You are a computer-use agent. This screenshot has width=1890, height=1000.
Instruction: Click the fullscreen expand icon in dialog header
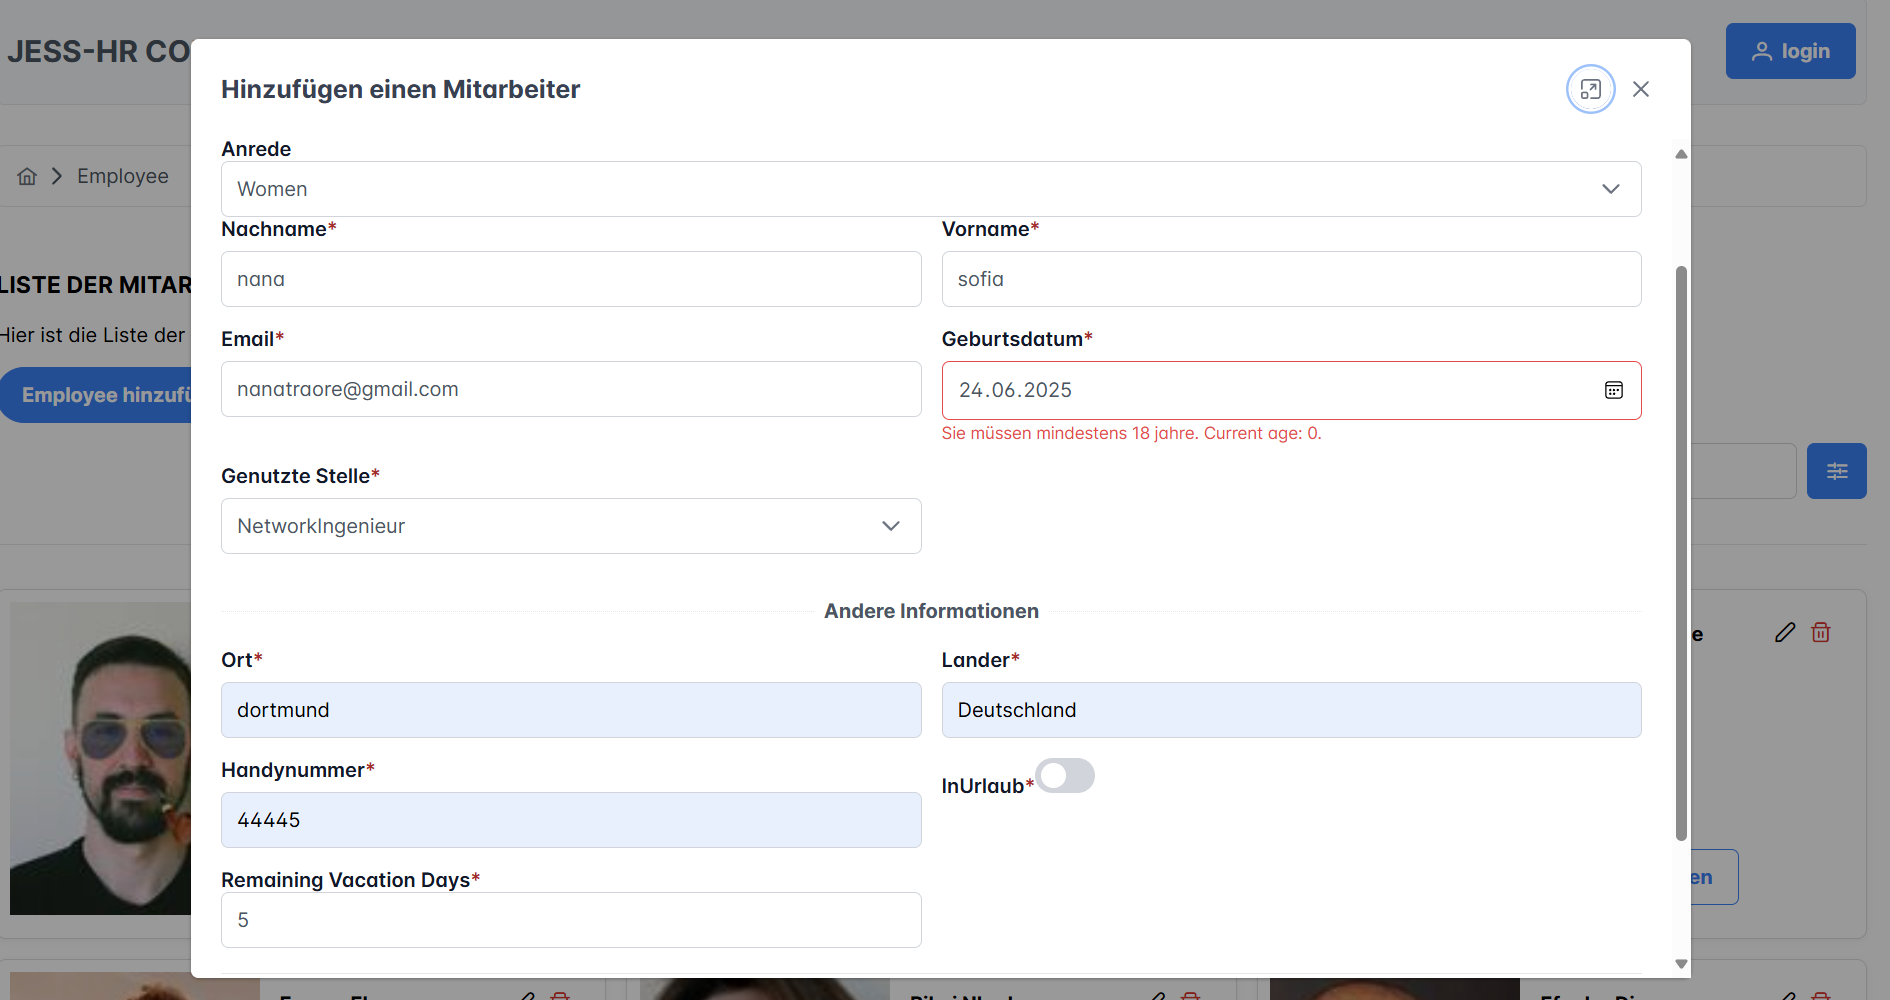[x=1590, y=89]
